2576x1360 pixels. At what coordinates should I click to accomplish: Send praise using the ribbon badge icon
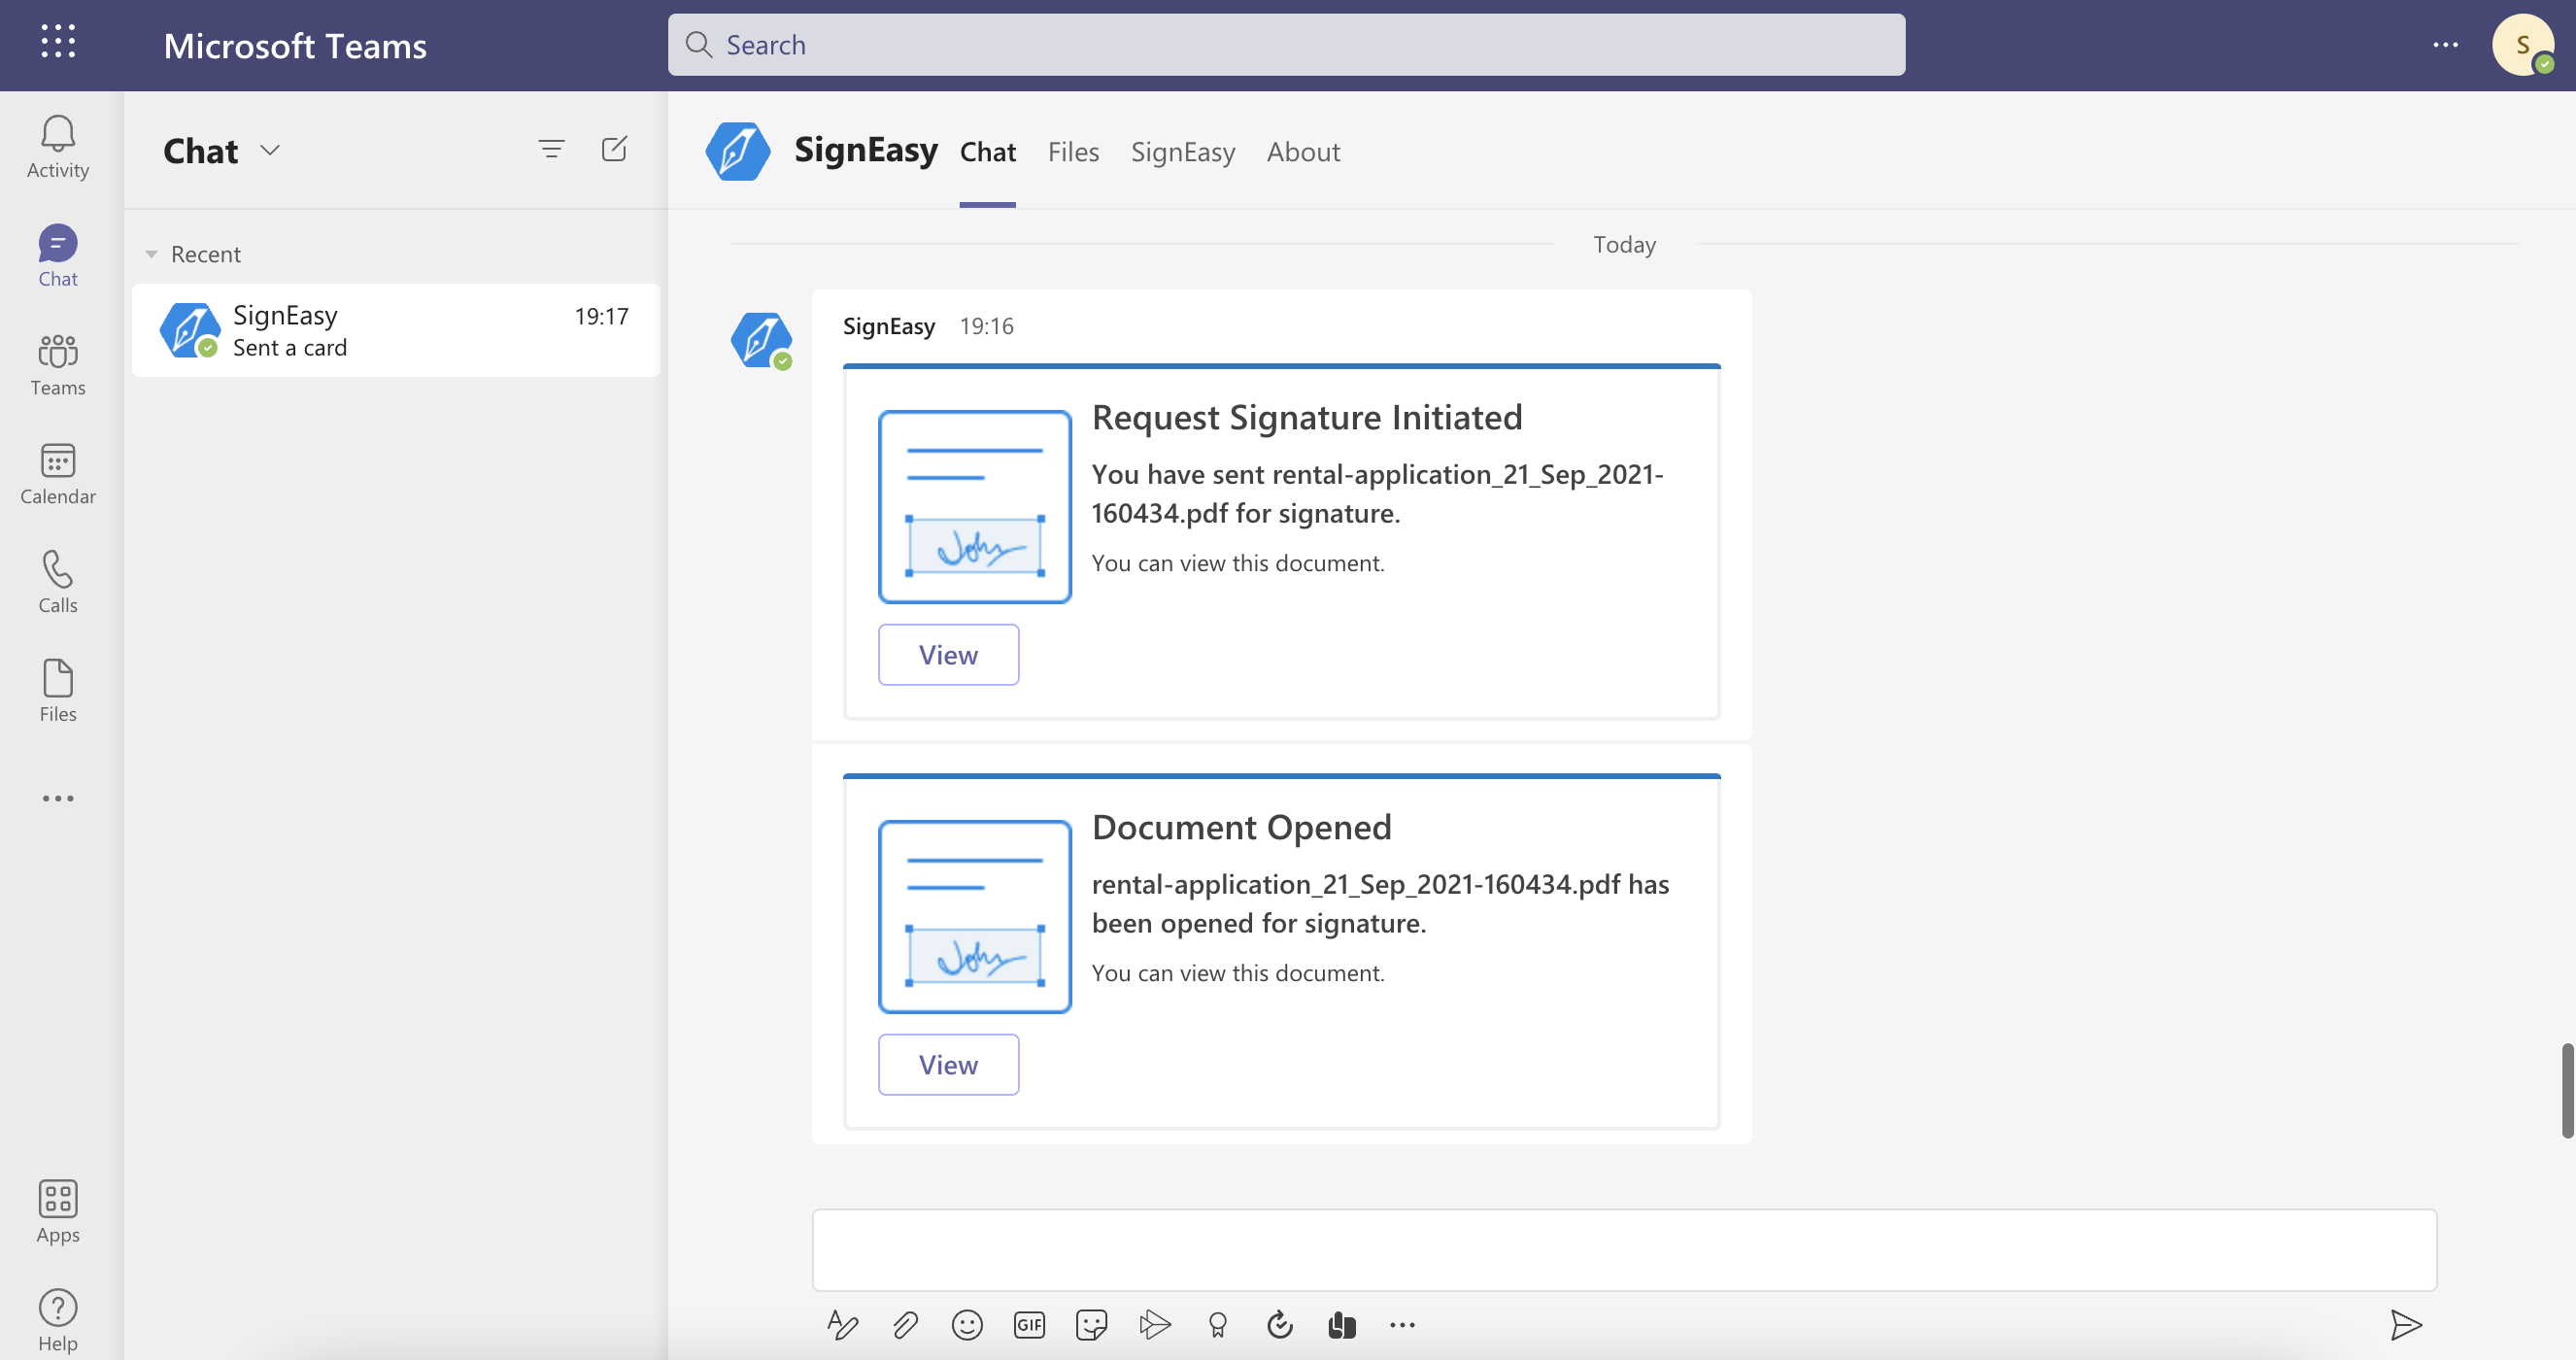coord(1217,1325)
